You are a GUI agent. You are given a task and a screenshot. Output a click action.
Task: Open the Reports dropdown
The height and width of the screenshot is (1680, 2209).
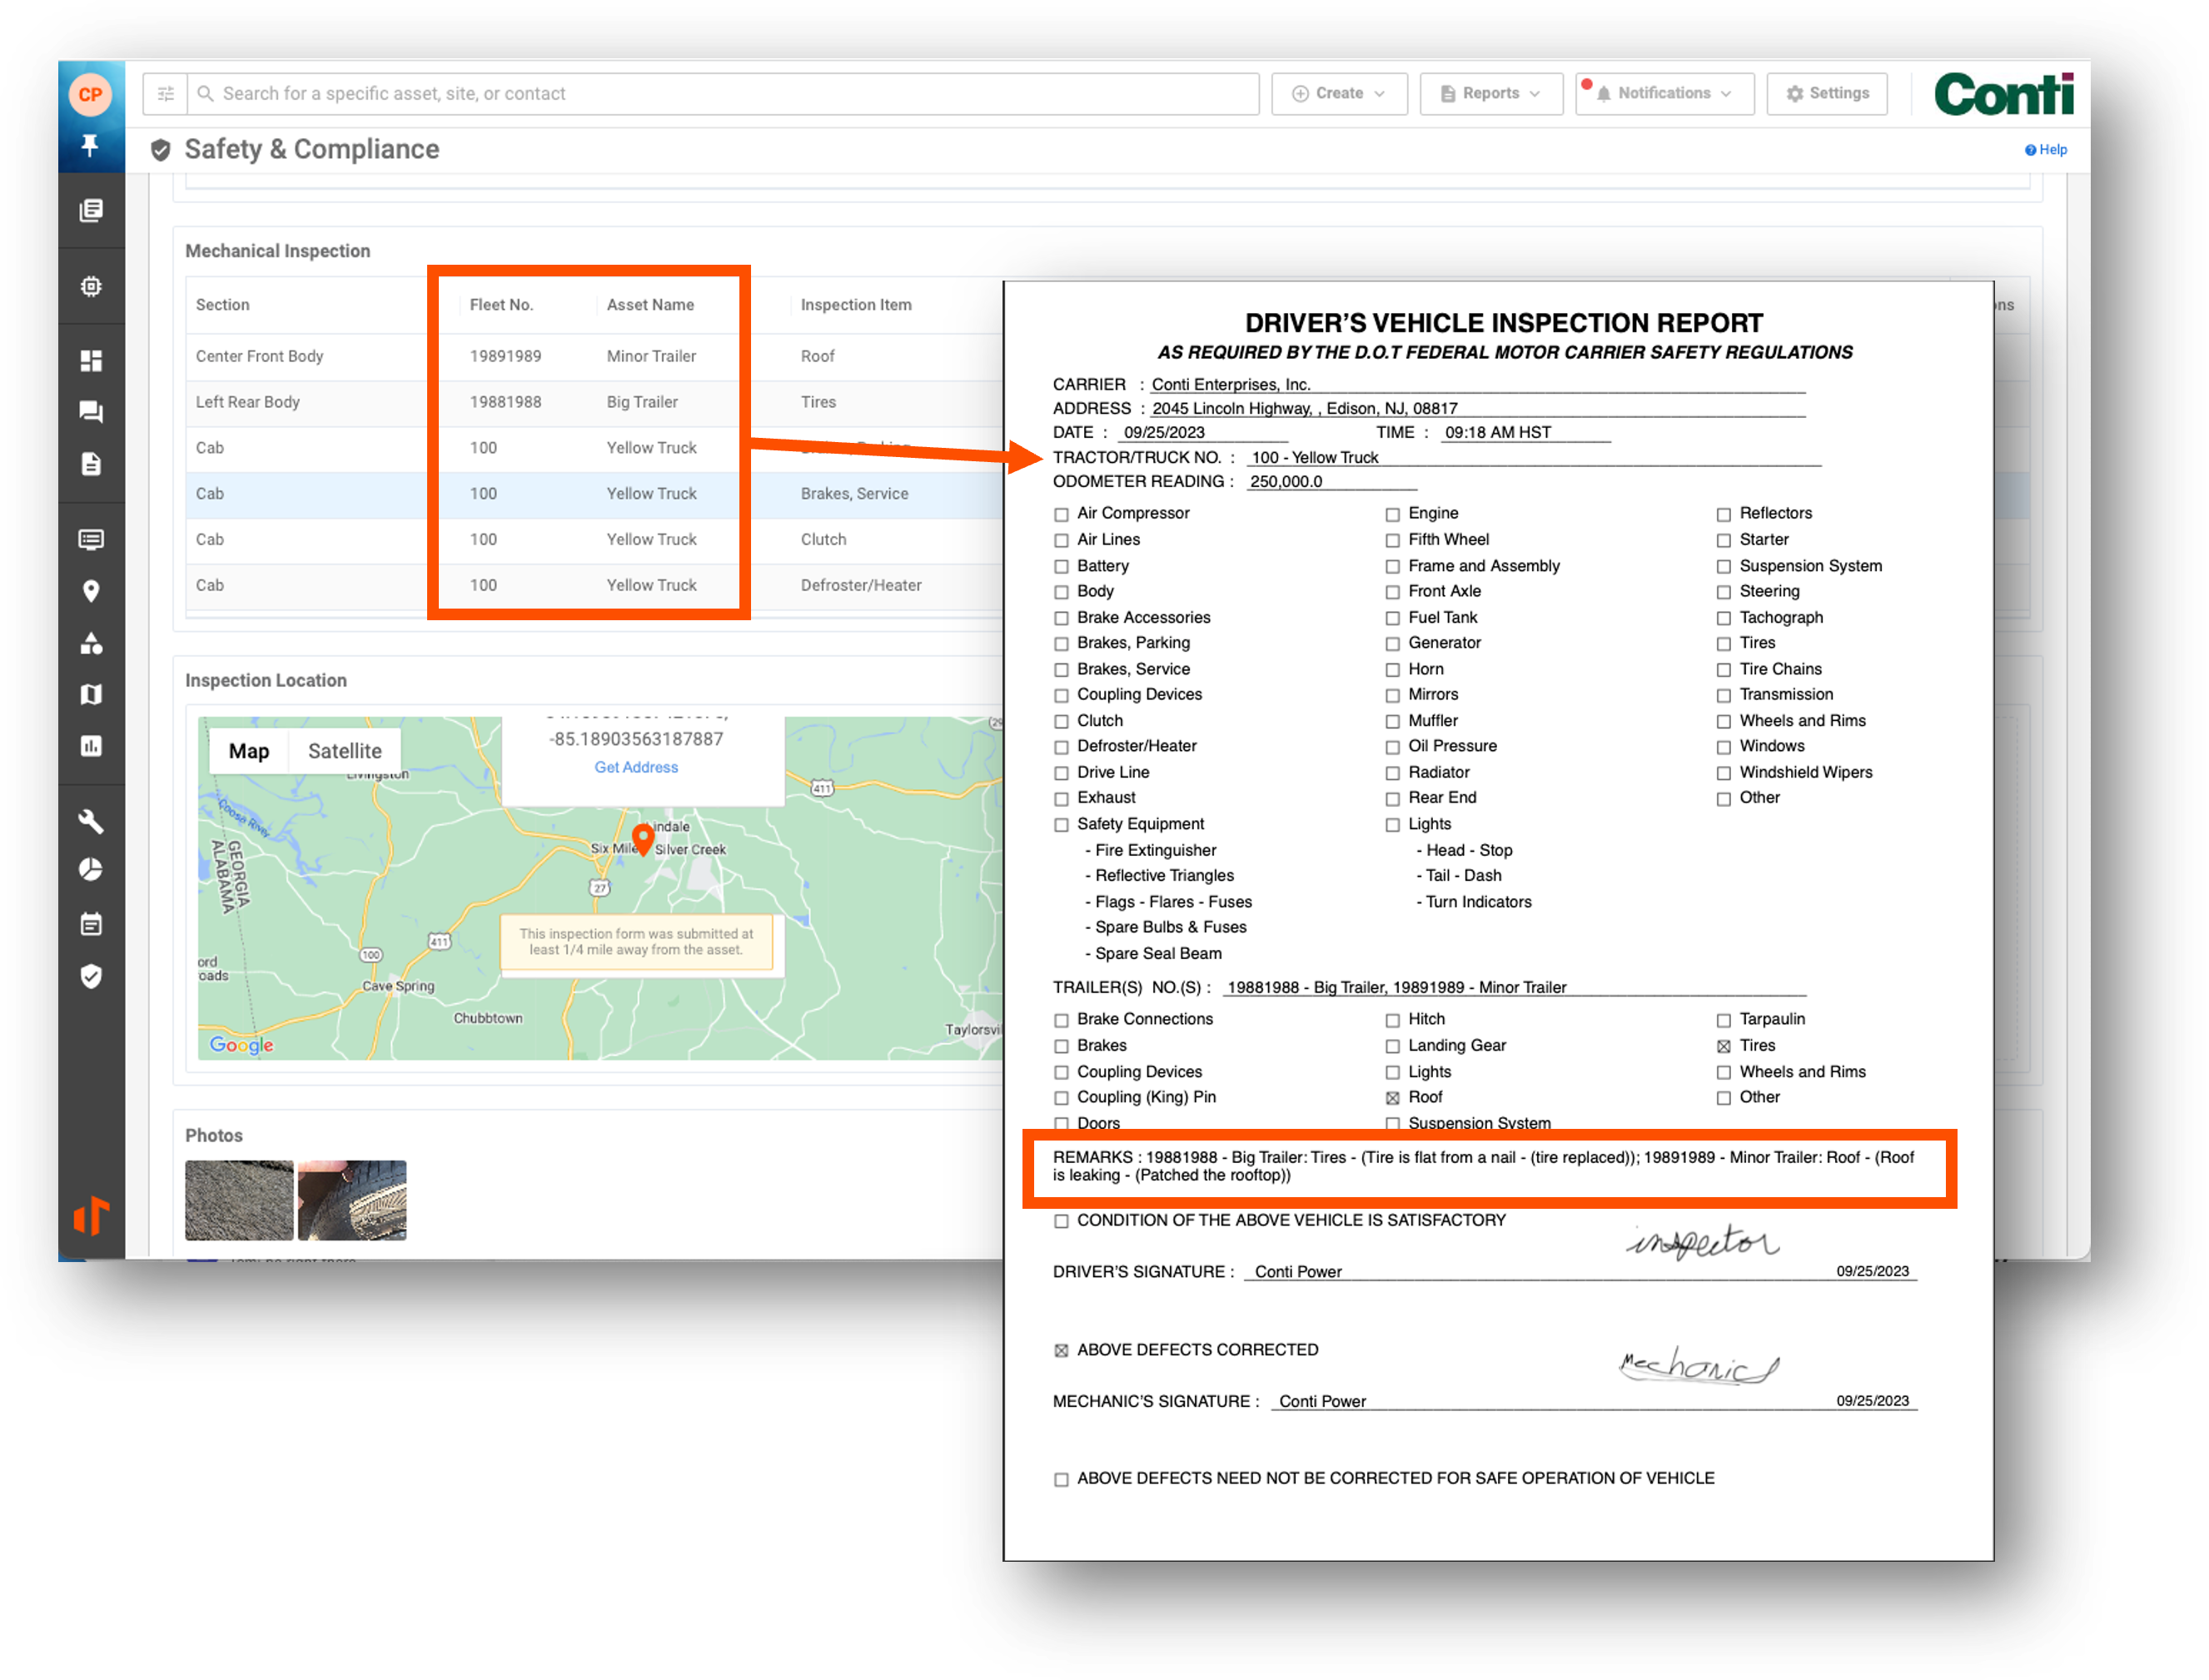(x=1490, y=93)
